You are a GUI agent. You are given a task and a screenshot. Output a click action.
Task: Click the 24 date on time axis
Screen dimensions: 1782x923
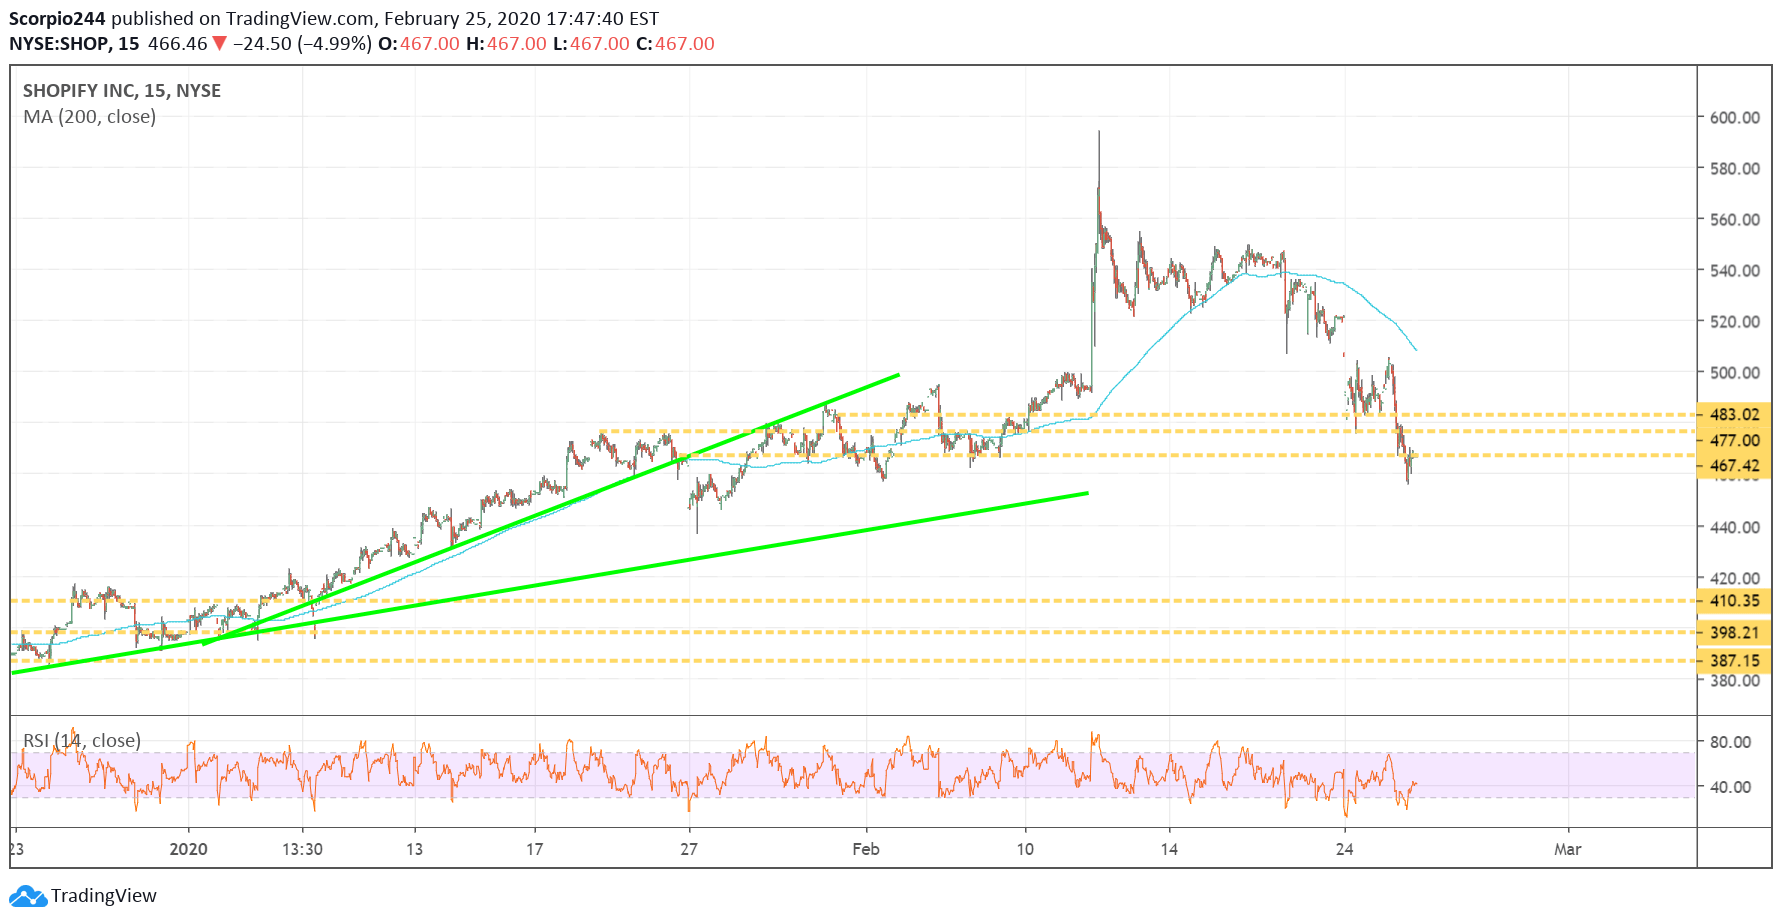pos(1345,849)
